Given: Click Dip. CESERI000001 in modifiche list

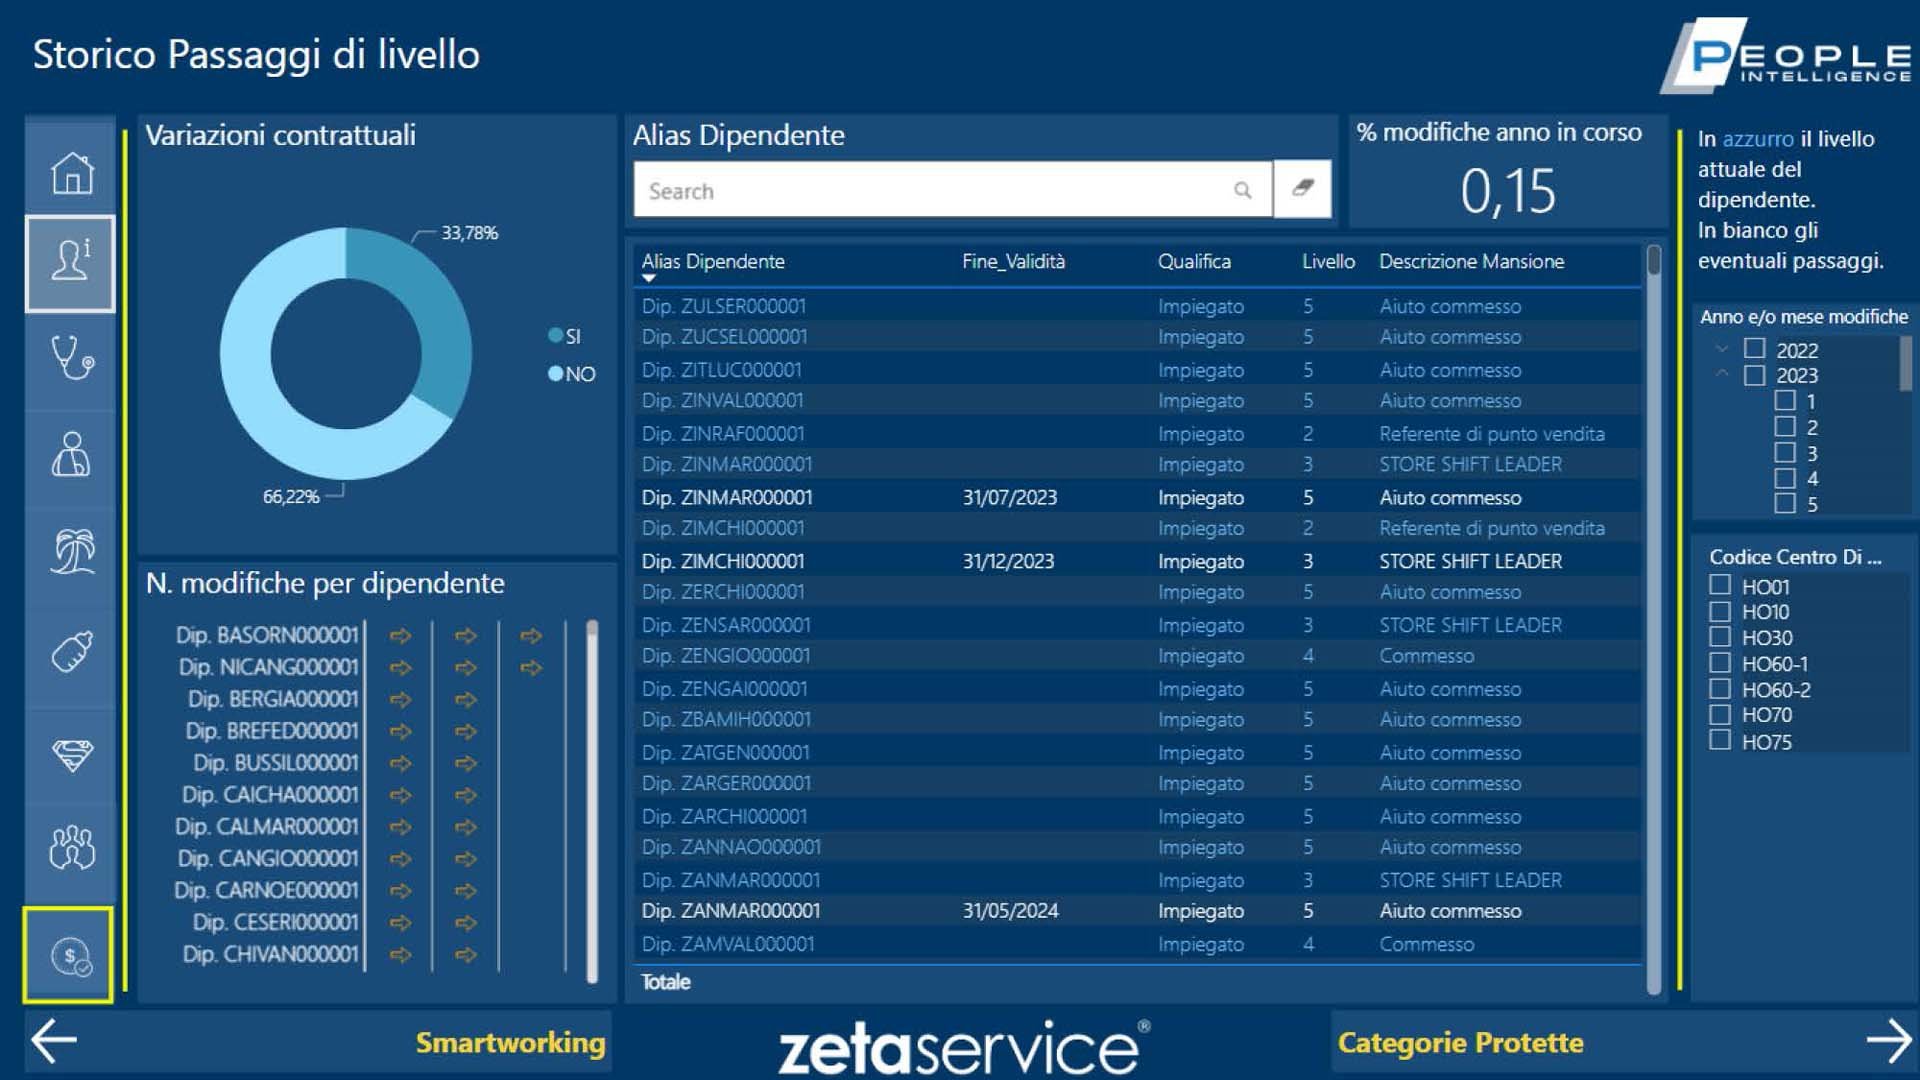Looking at the screenshot, I should [275, 922].
